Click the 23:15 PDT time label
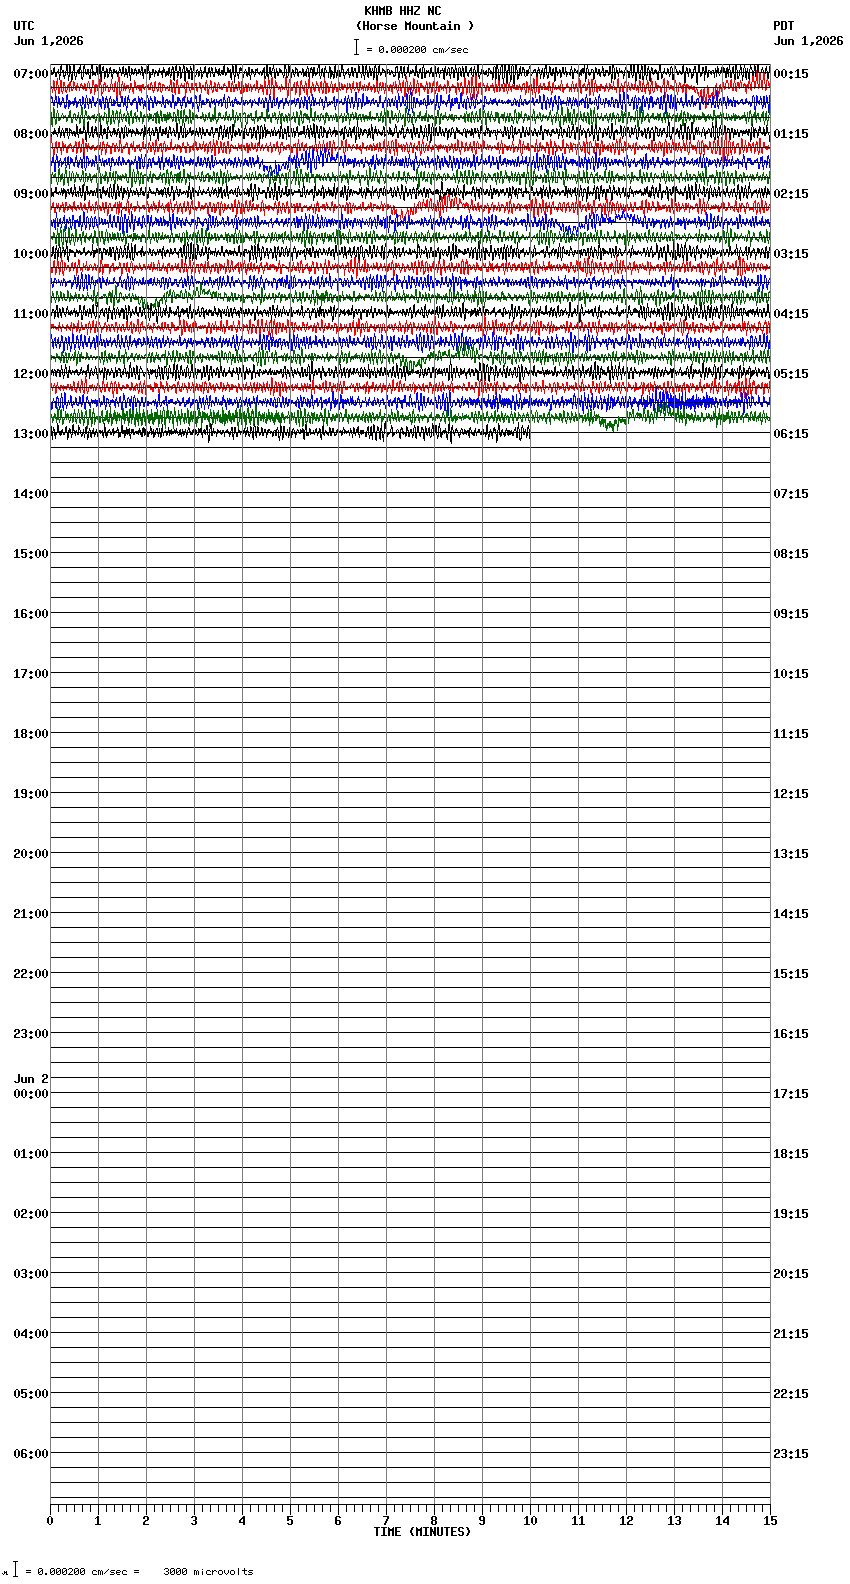Image resolution: width=850 pixels, height=1584 pixels. (791, 1454)
